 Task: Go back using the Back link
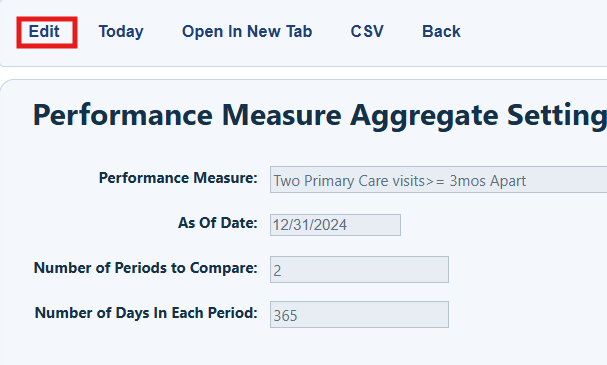[441, 32]
